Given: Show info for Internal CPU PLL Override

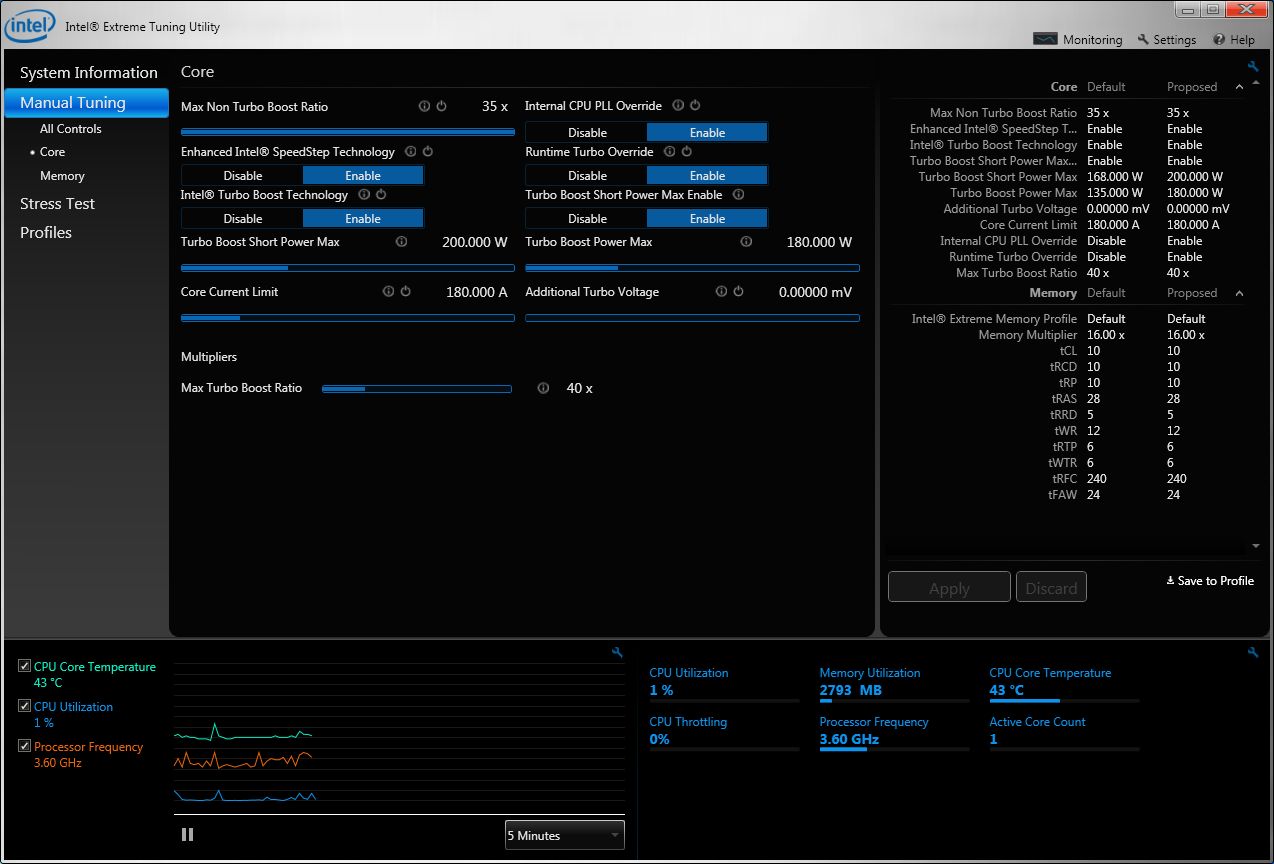Looking at the screenshot, I should pos(678,106).
